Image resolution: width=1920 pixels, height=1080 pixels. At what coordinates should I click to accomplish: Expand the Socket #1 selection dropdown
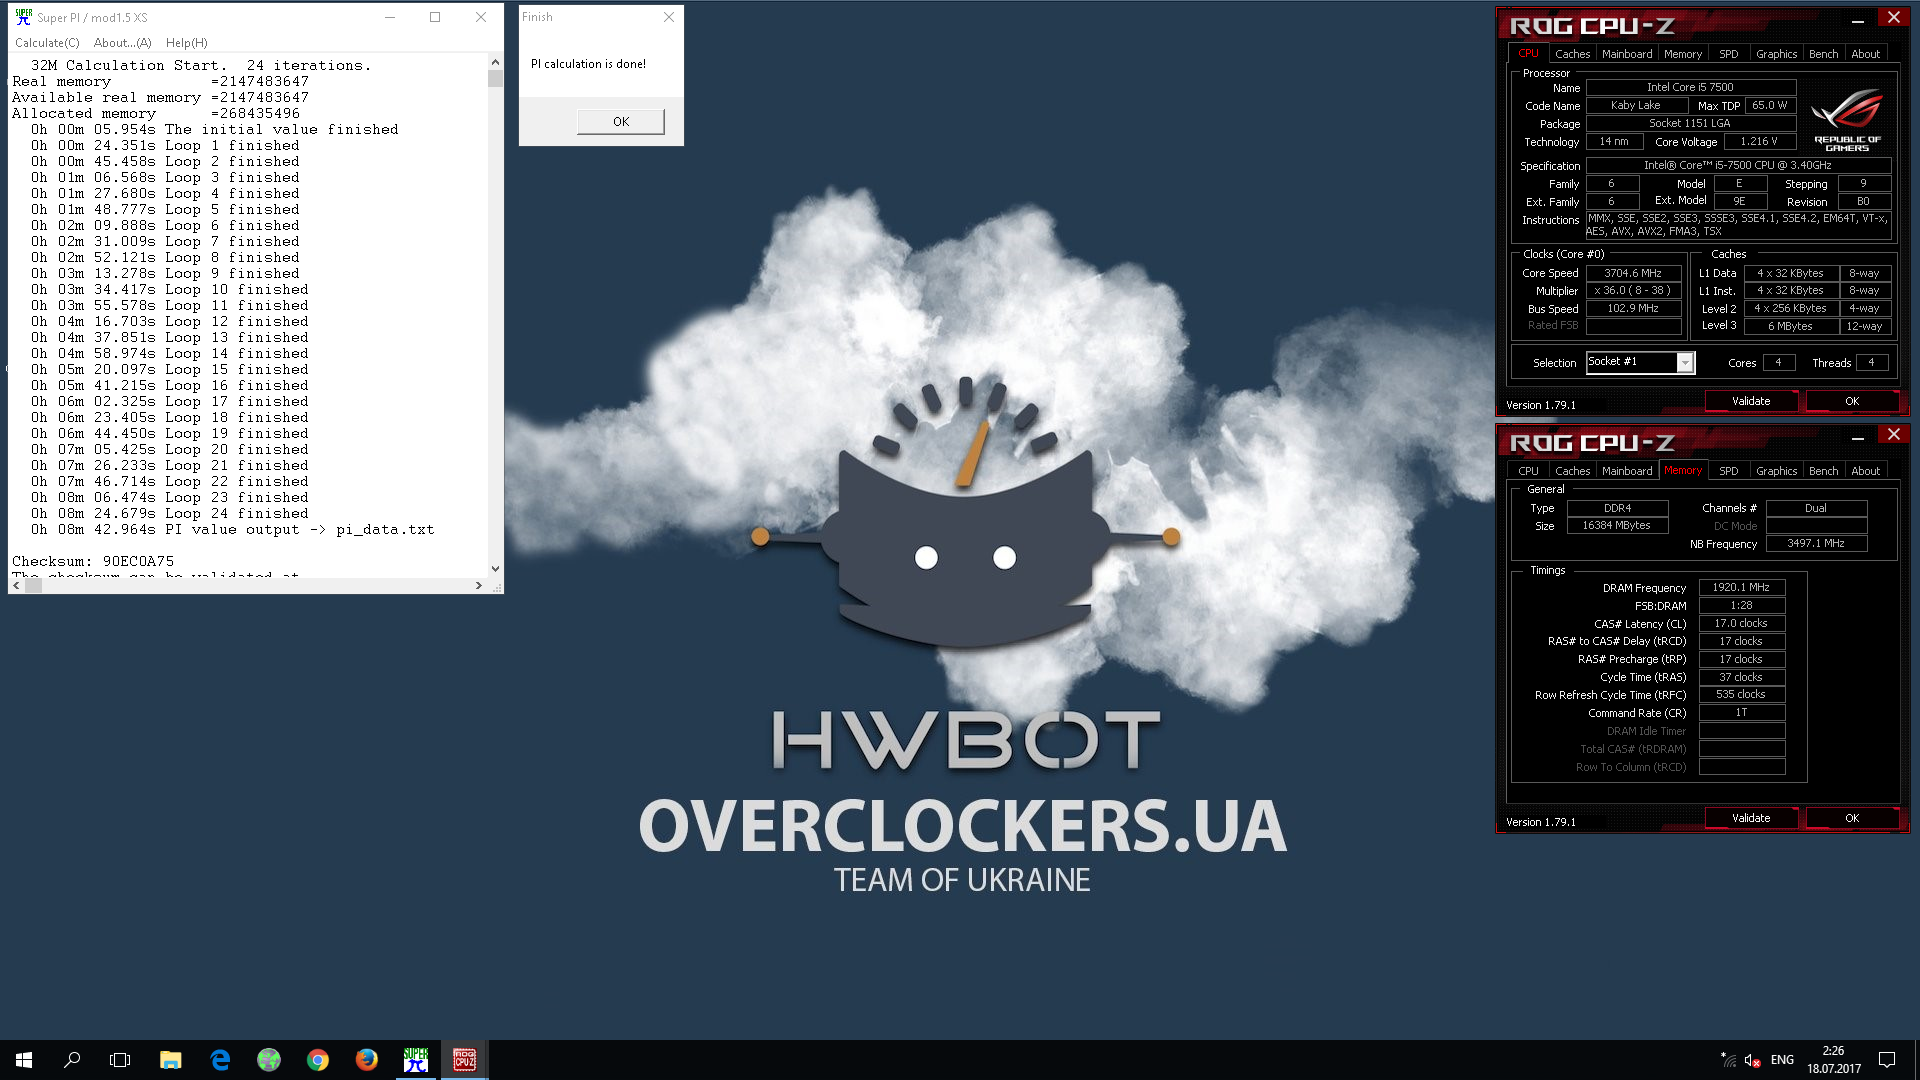(1685, 363)
